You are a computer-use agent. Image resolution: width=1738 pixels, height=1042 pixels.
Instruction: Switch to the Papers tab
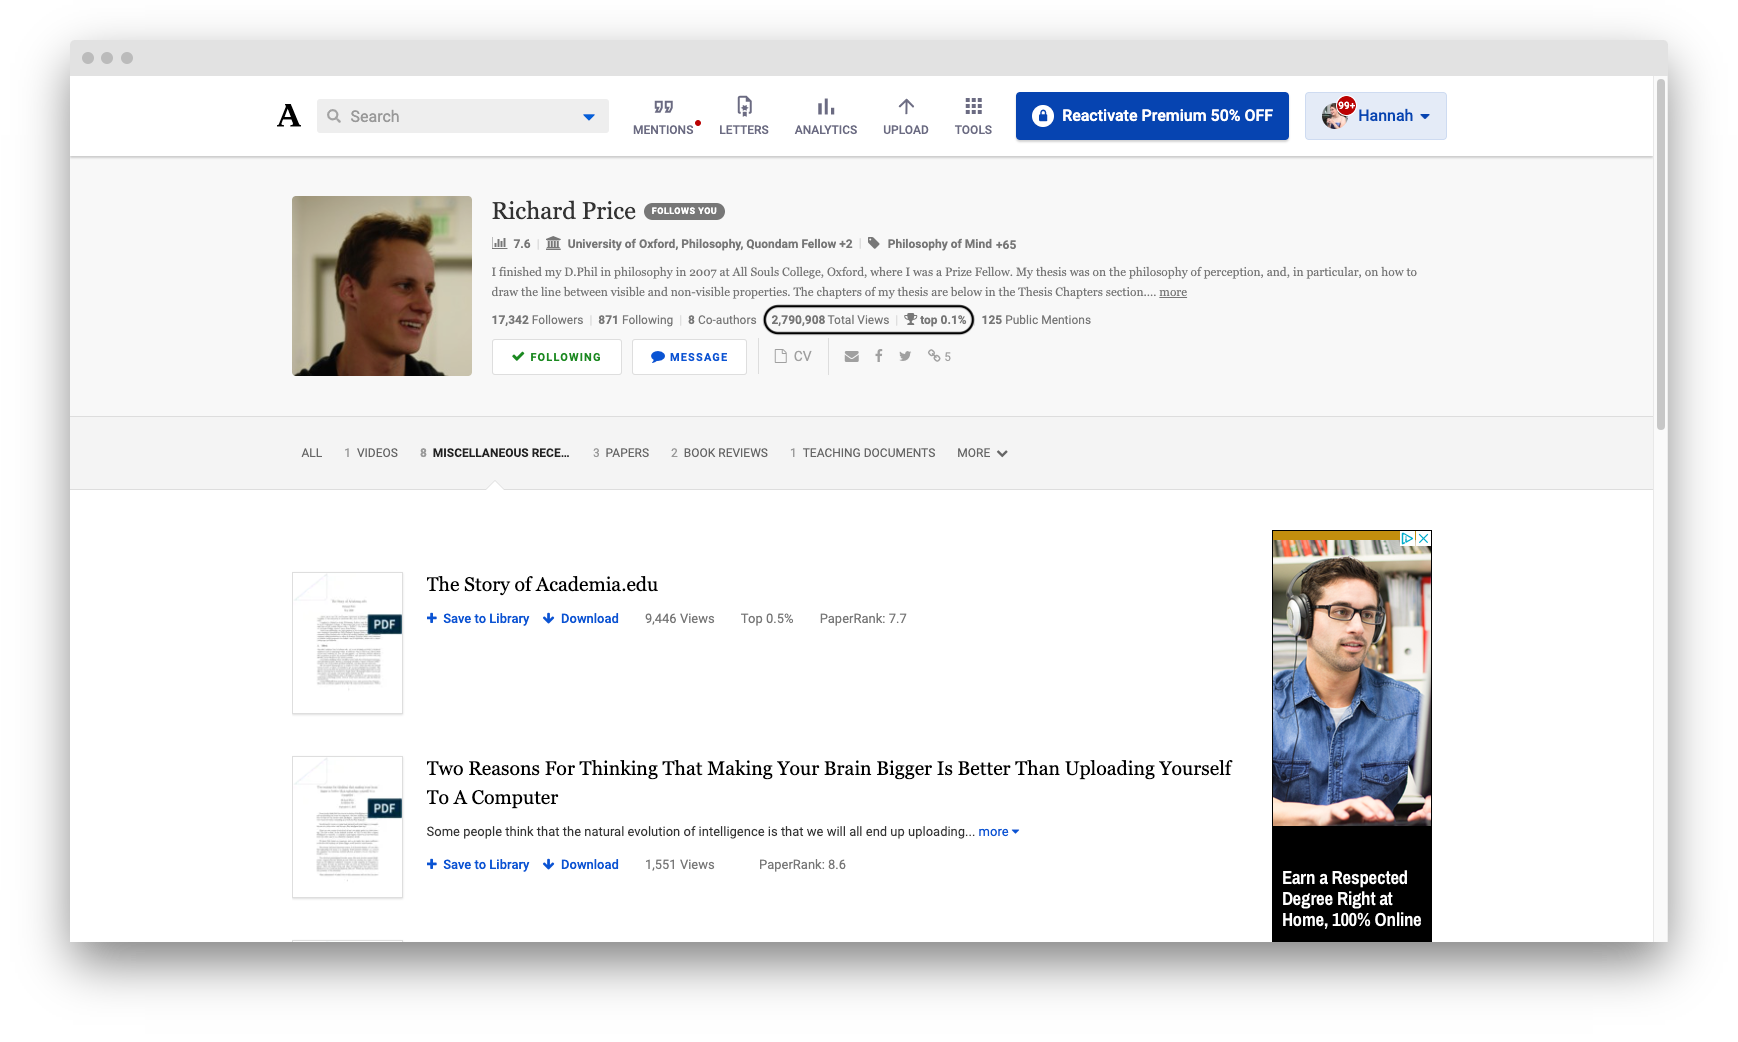(621, 453)
